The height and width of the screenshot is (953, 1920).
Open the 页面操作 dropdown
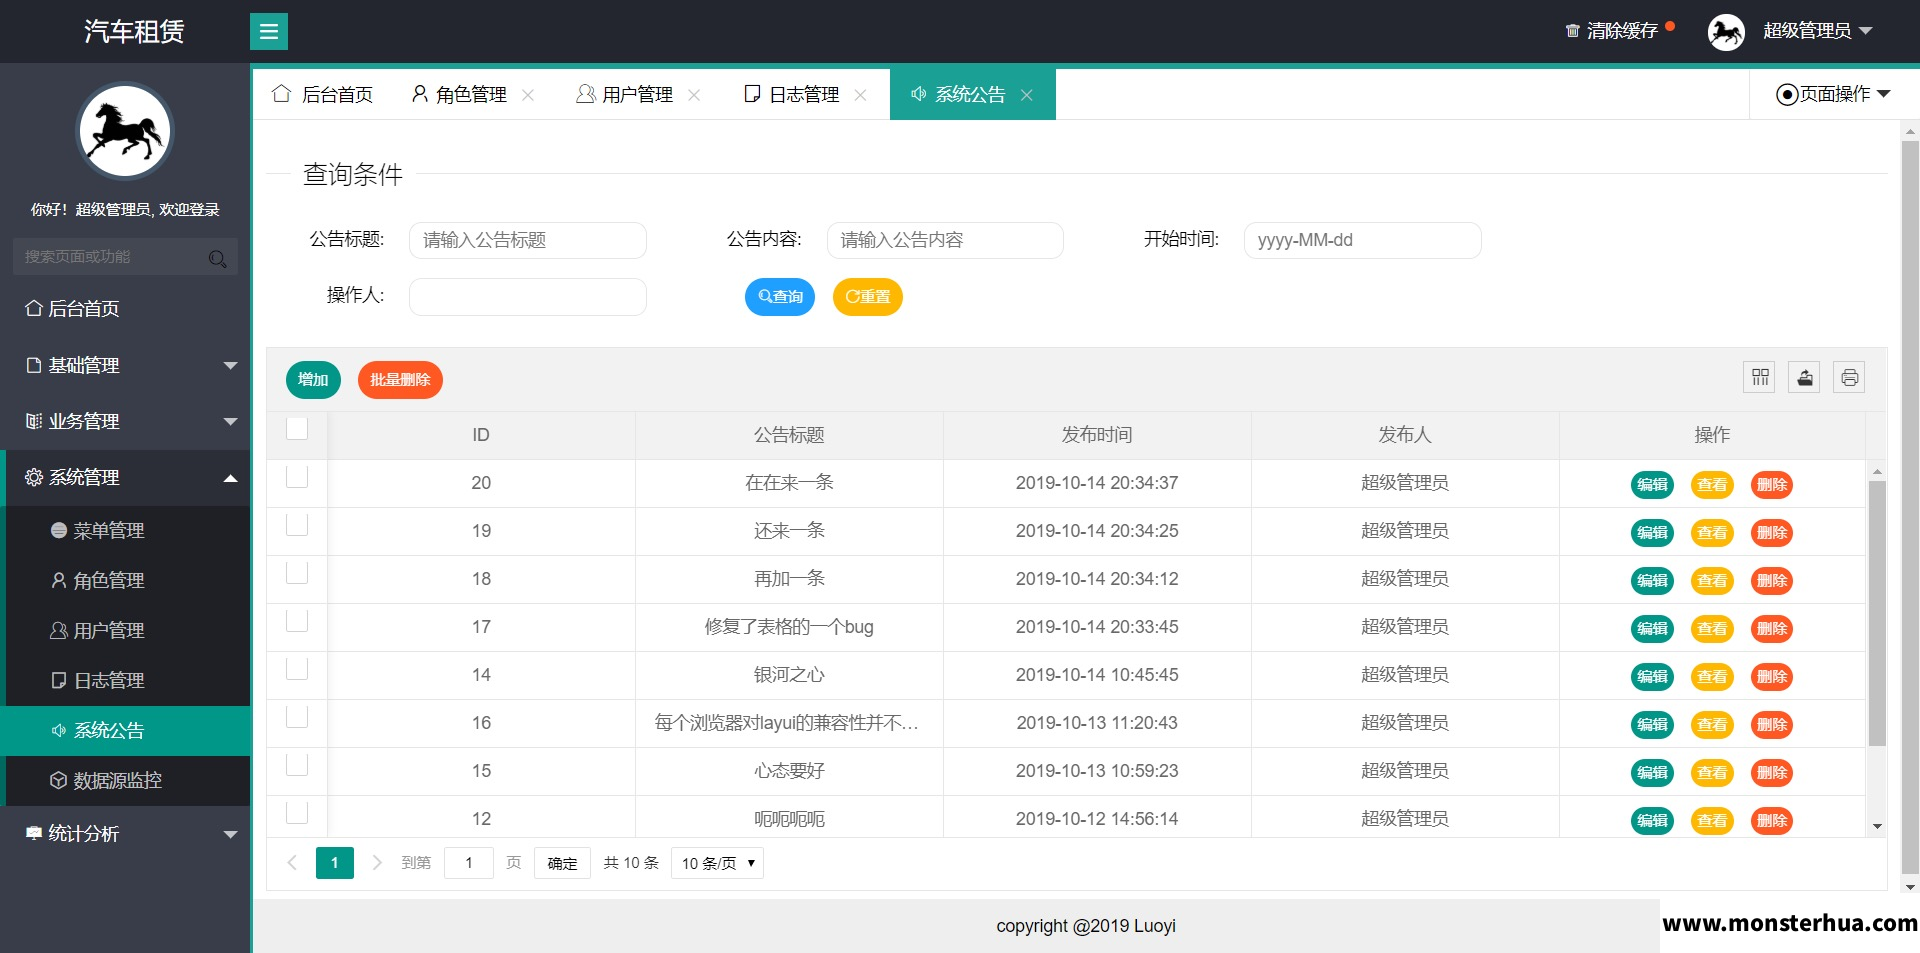1833,94
